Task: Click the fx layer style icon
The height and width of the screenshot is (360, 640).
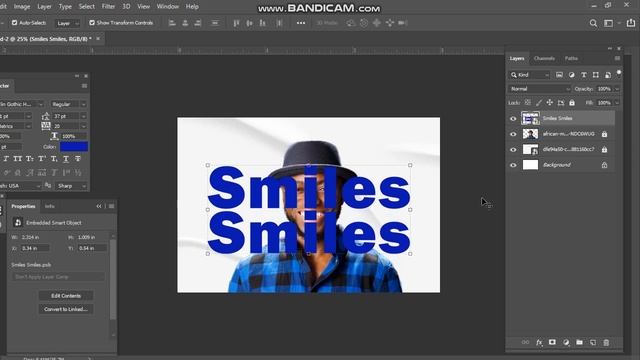Action: pos(539,342)
